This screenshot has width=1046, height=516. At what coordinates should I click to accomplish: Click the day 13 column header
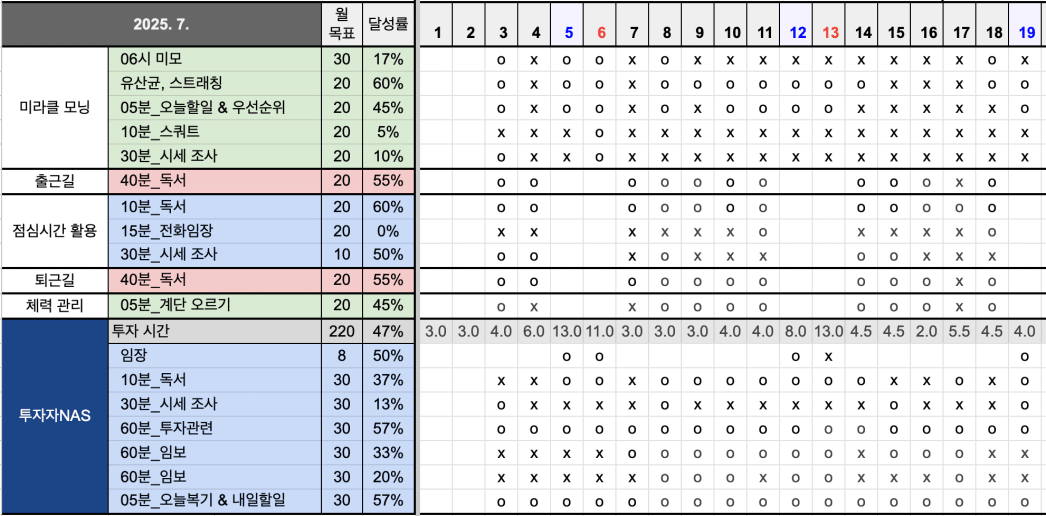click(830, 33)
